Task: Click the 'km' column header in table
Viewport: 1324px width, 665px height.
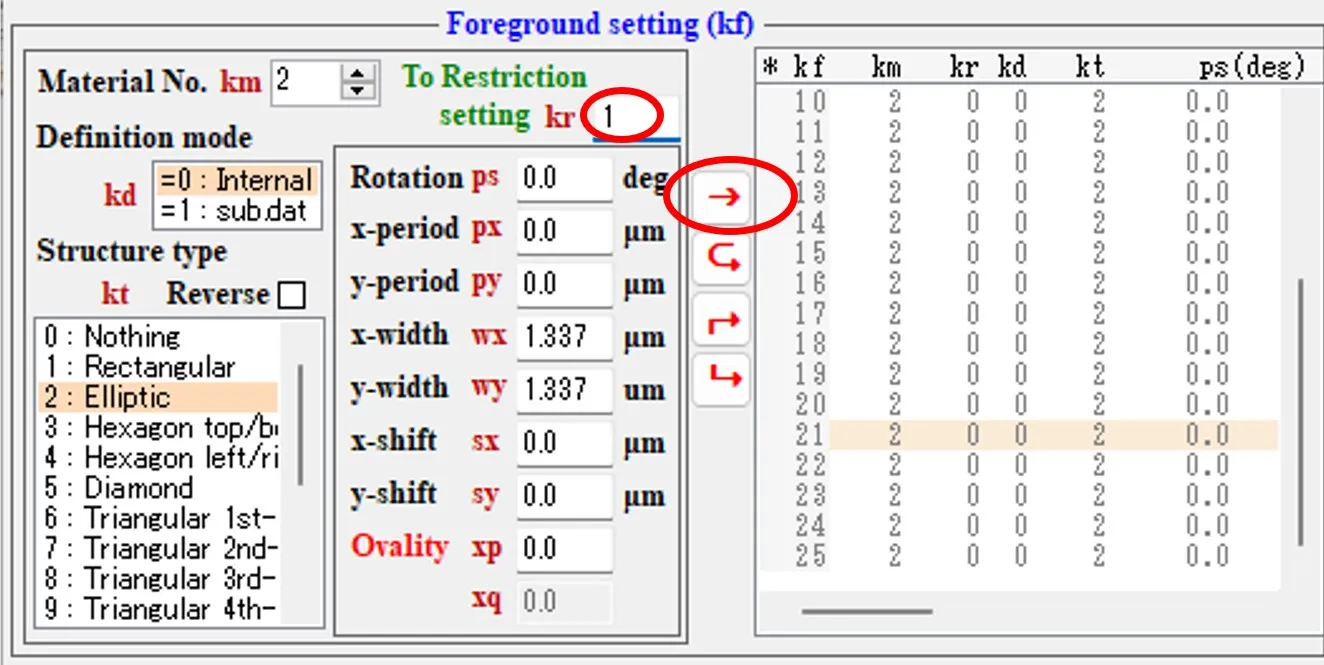Action: coord(886,67)
